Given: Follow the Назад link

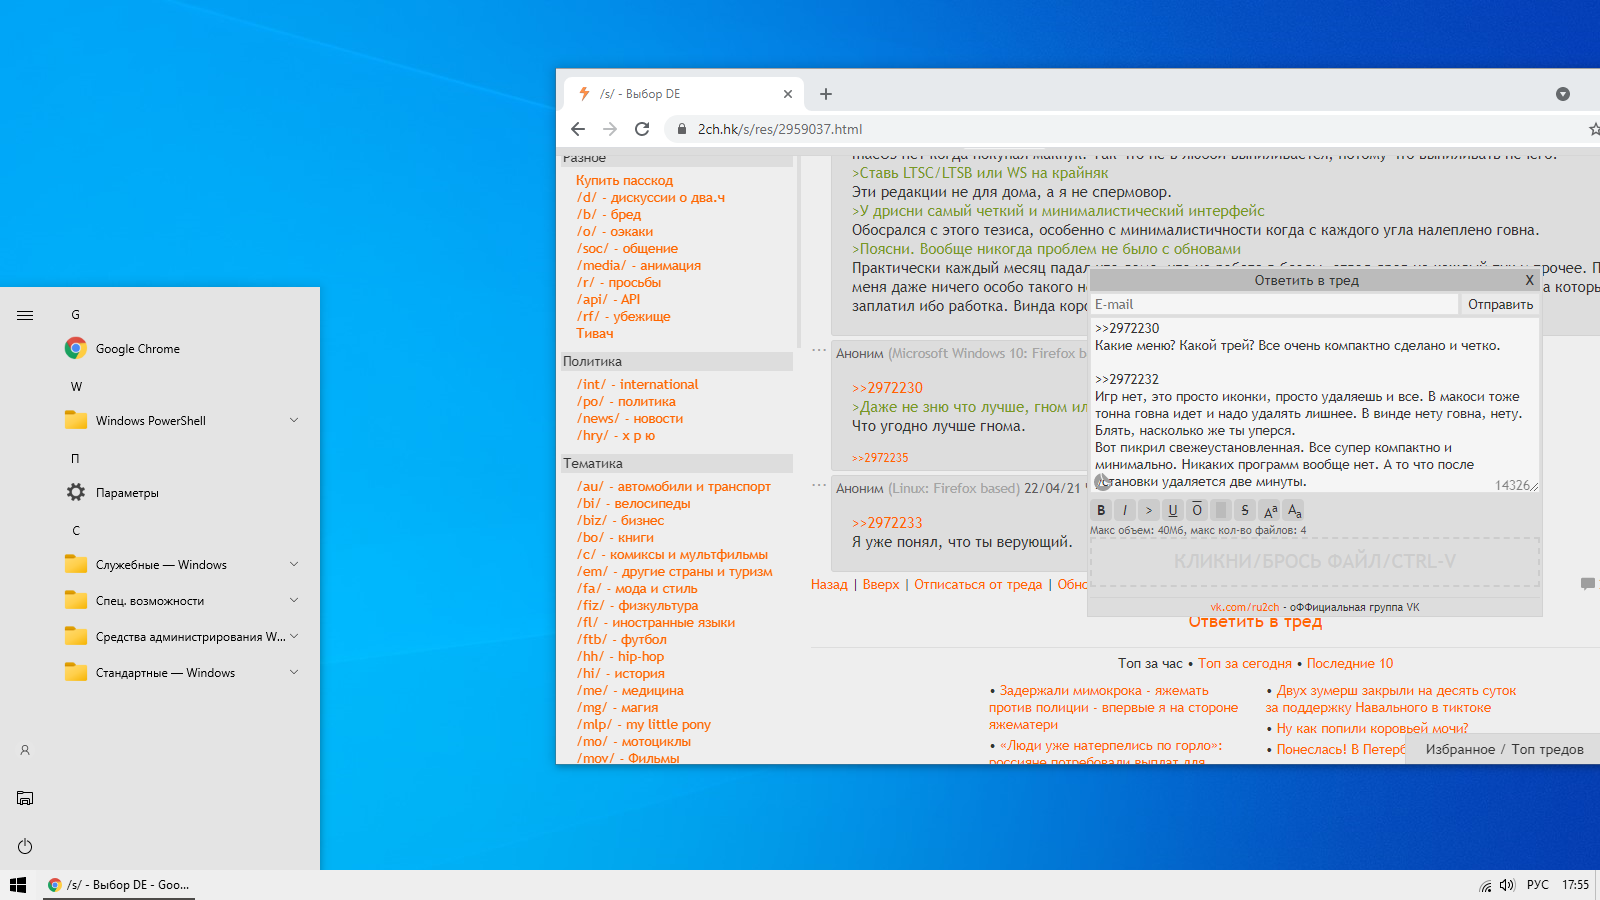Looking at the screenshot, I should coord(829,585).
